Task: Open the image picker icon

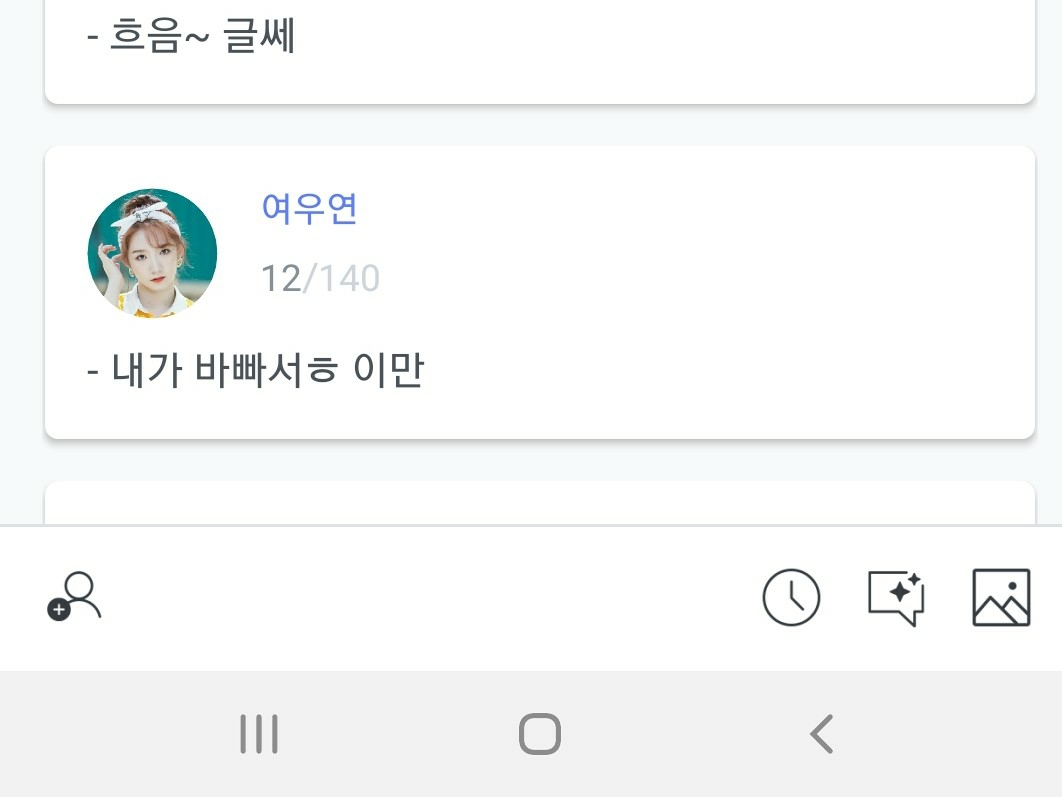Action: coord(1001,598)
